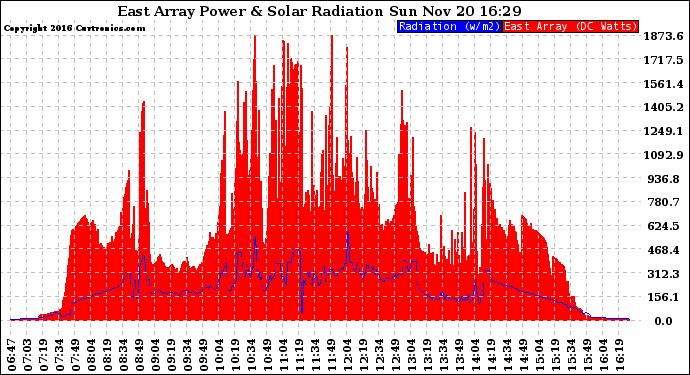The height and width of the screenshot is (375, 690).
Task: Click the East Array (DC Watts) red legend label
Action: point(570,26)
